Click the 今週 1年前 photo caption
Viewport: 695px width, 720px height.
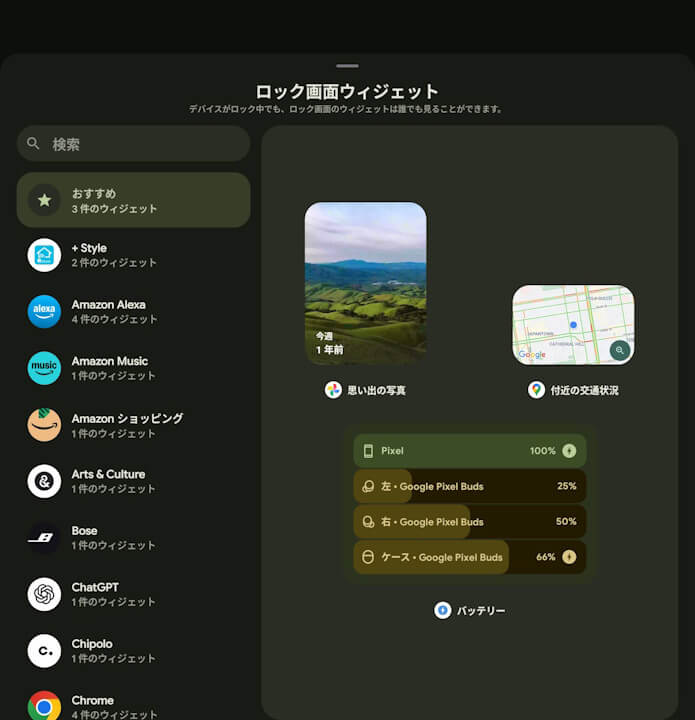point(330,343)
